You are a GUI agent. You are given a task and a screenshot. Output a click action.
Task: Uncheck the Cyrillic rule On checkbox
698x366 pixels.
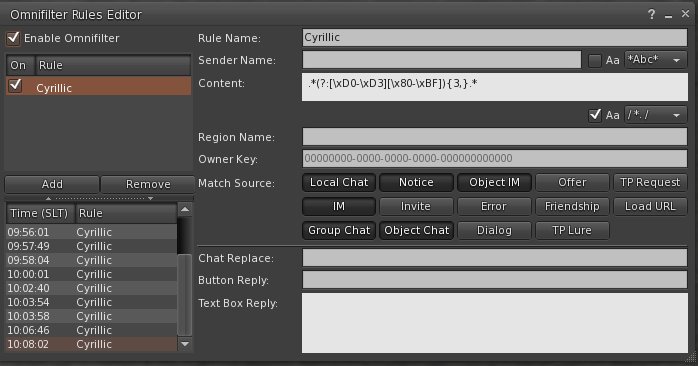[15, 85]
